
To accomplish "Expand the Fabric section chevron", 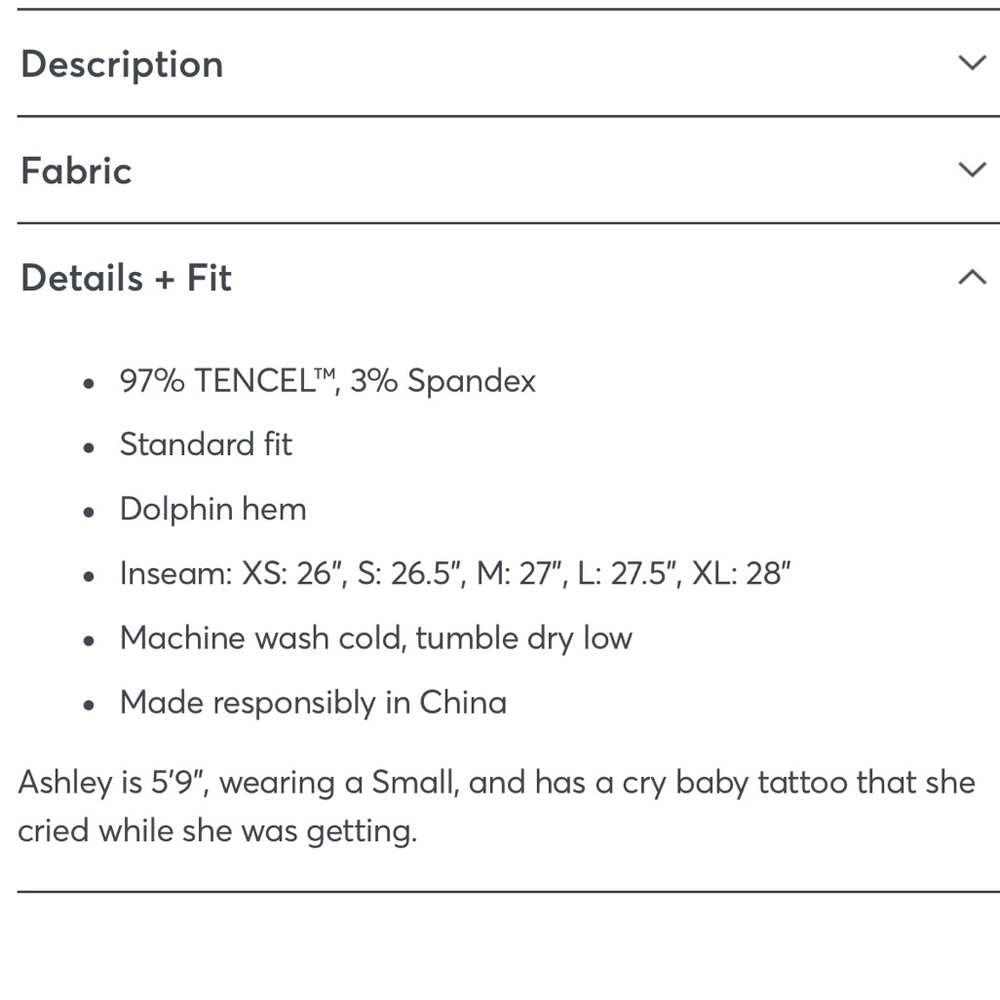I will point(972,170).
